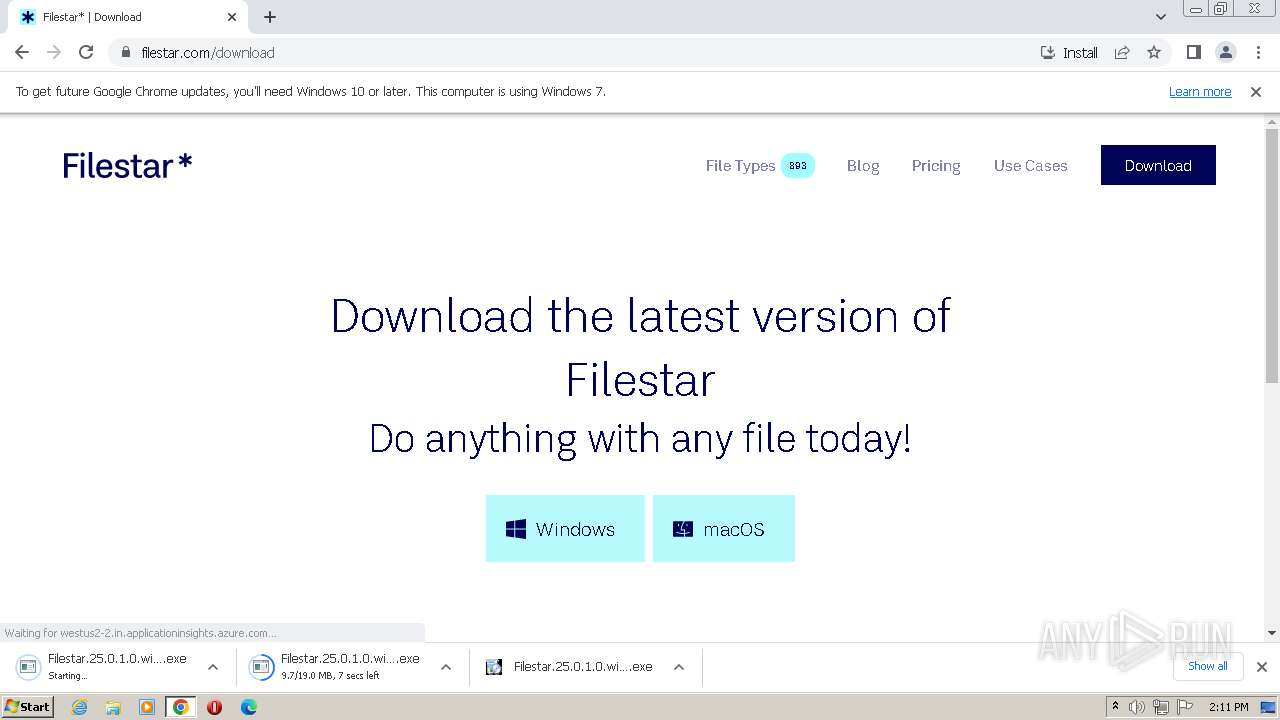Viewport: 1280px width, 720px height.
Task: Open the Windows Start menu
Action: point(27,706)
